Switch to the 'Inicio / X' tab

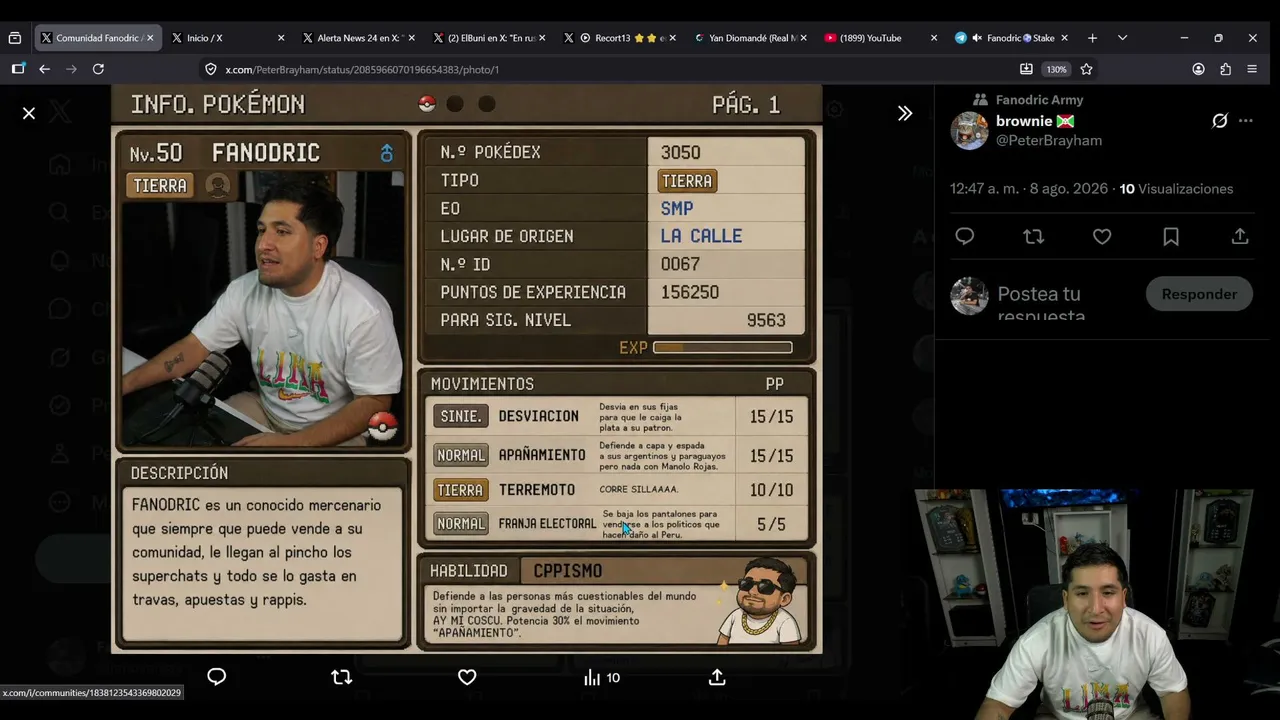coord(229,38)
